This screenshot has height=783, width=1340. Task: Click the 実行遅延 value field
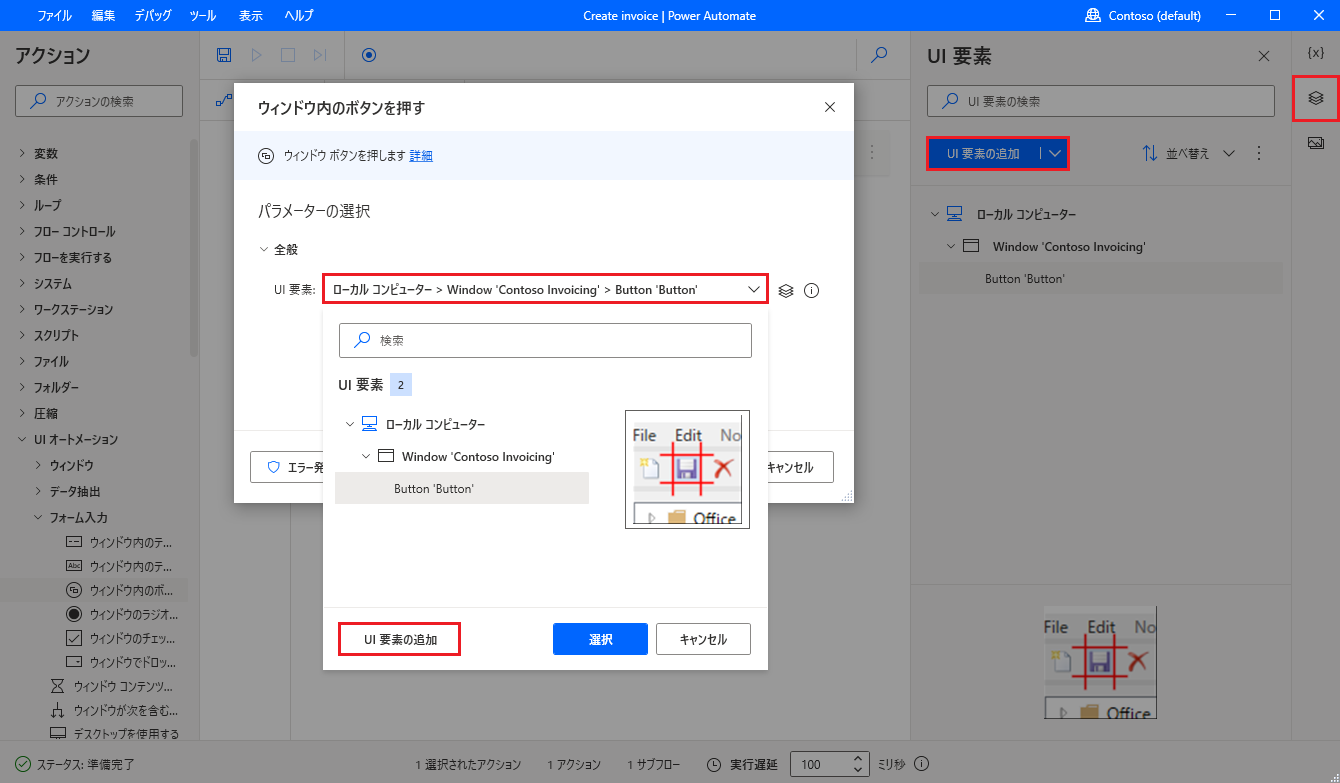click(821, 764)
